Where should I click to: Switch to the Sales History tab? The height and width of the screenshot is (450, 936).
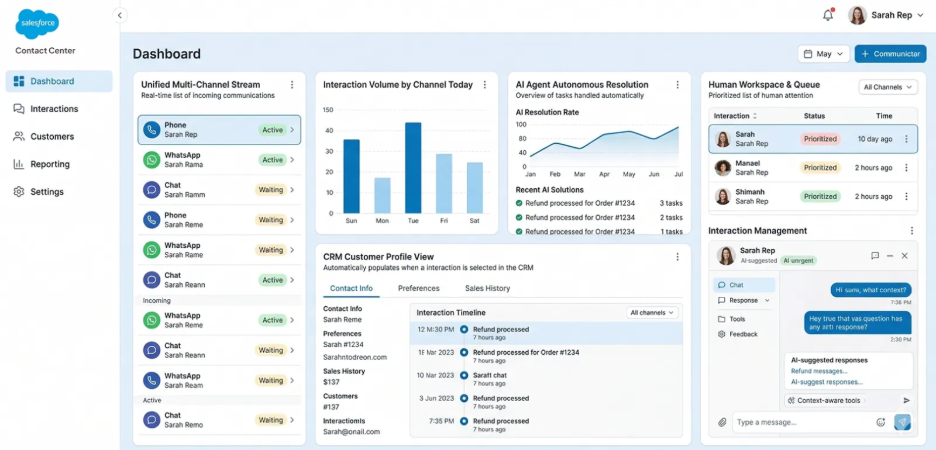click(x=487, y=288)
